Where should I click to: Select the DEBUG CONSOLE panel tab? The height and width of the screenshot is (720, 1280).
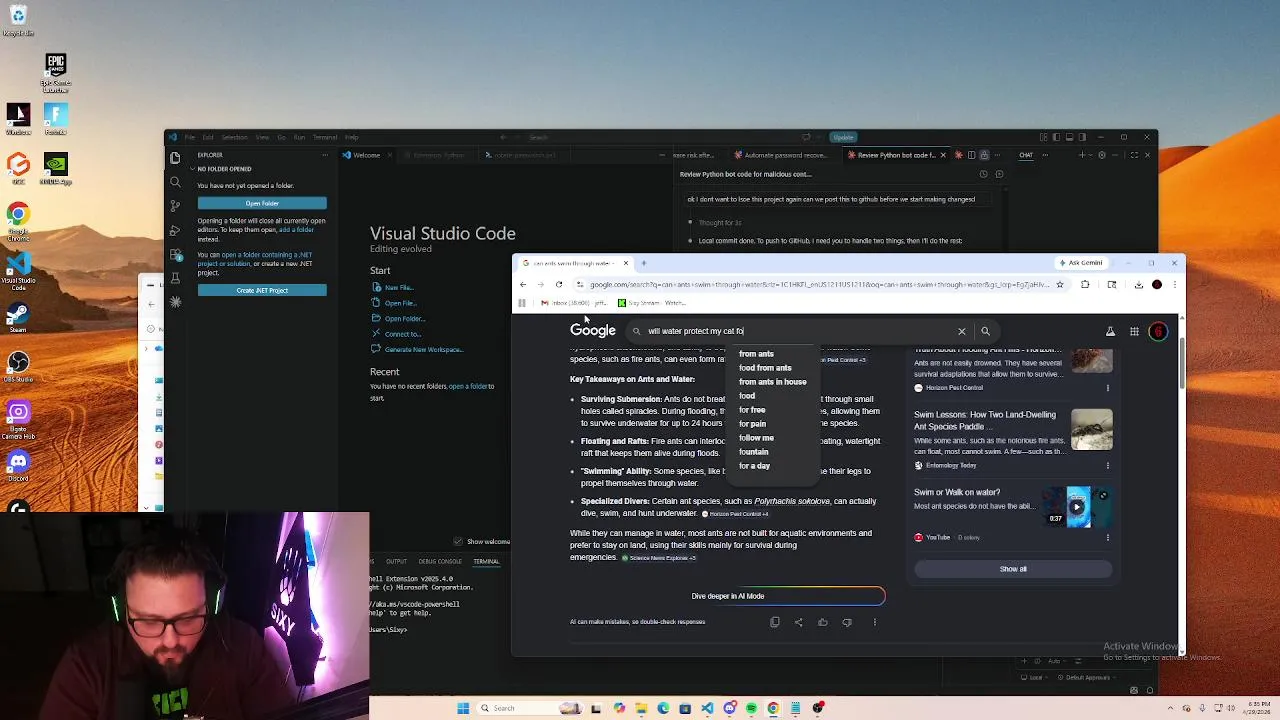[x=440, y=561]
